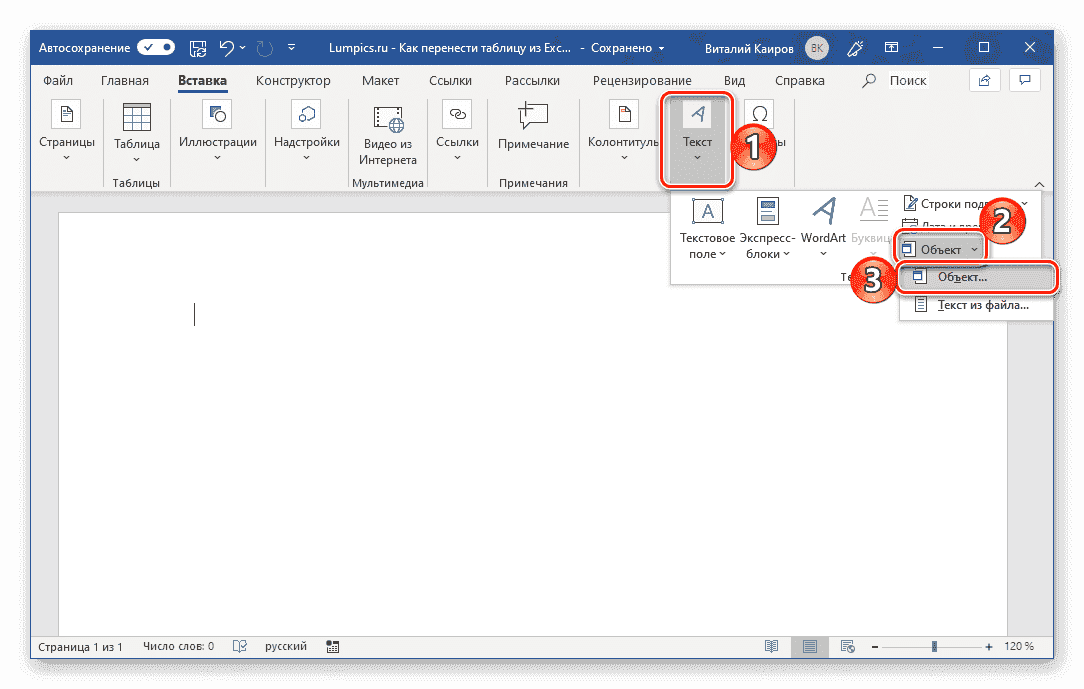Adjust the zoom slider

[932, 646]
